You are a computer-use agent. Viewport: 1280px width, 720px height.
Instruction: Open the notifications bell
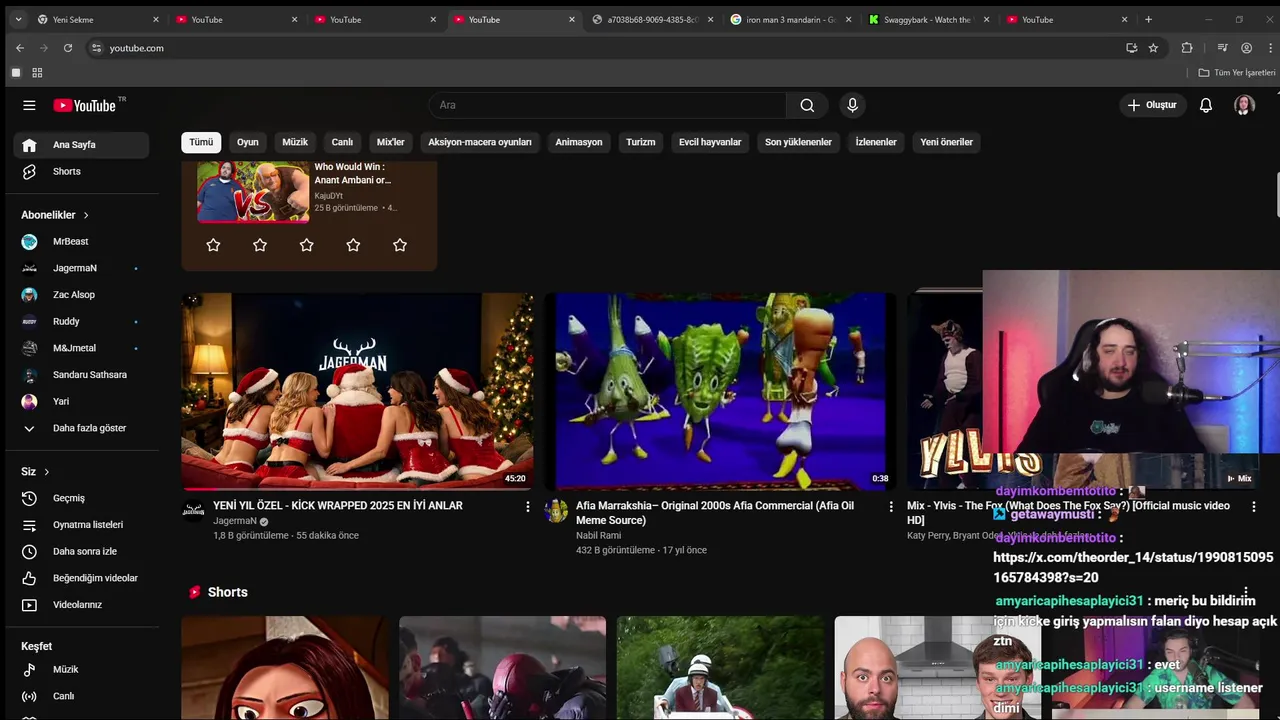tap(1206, 105)
